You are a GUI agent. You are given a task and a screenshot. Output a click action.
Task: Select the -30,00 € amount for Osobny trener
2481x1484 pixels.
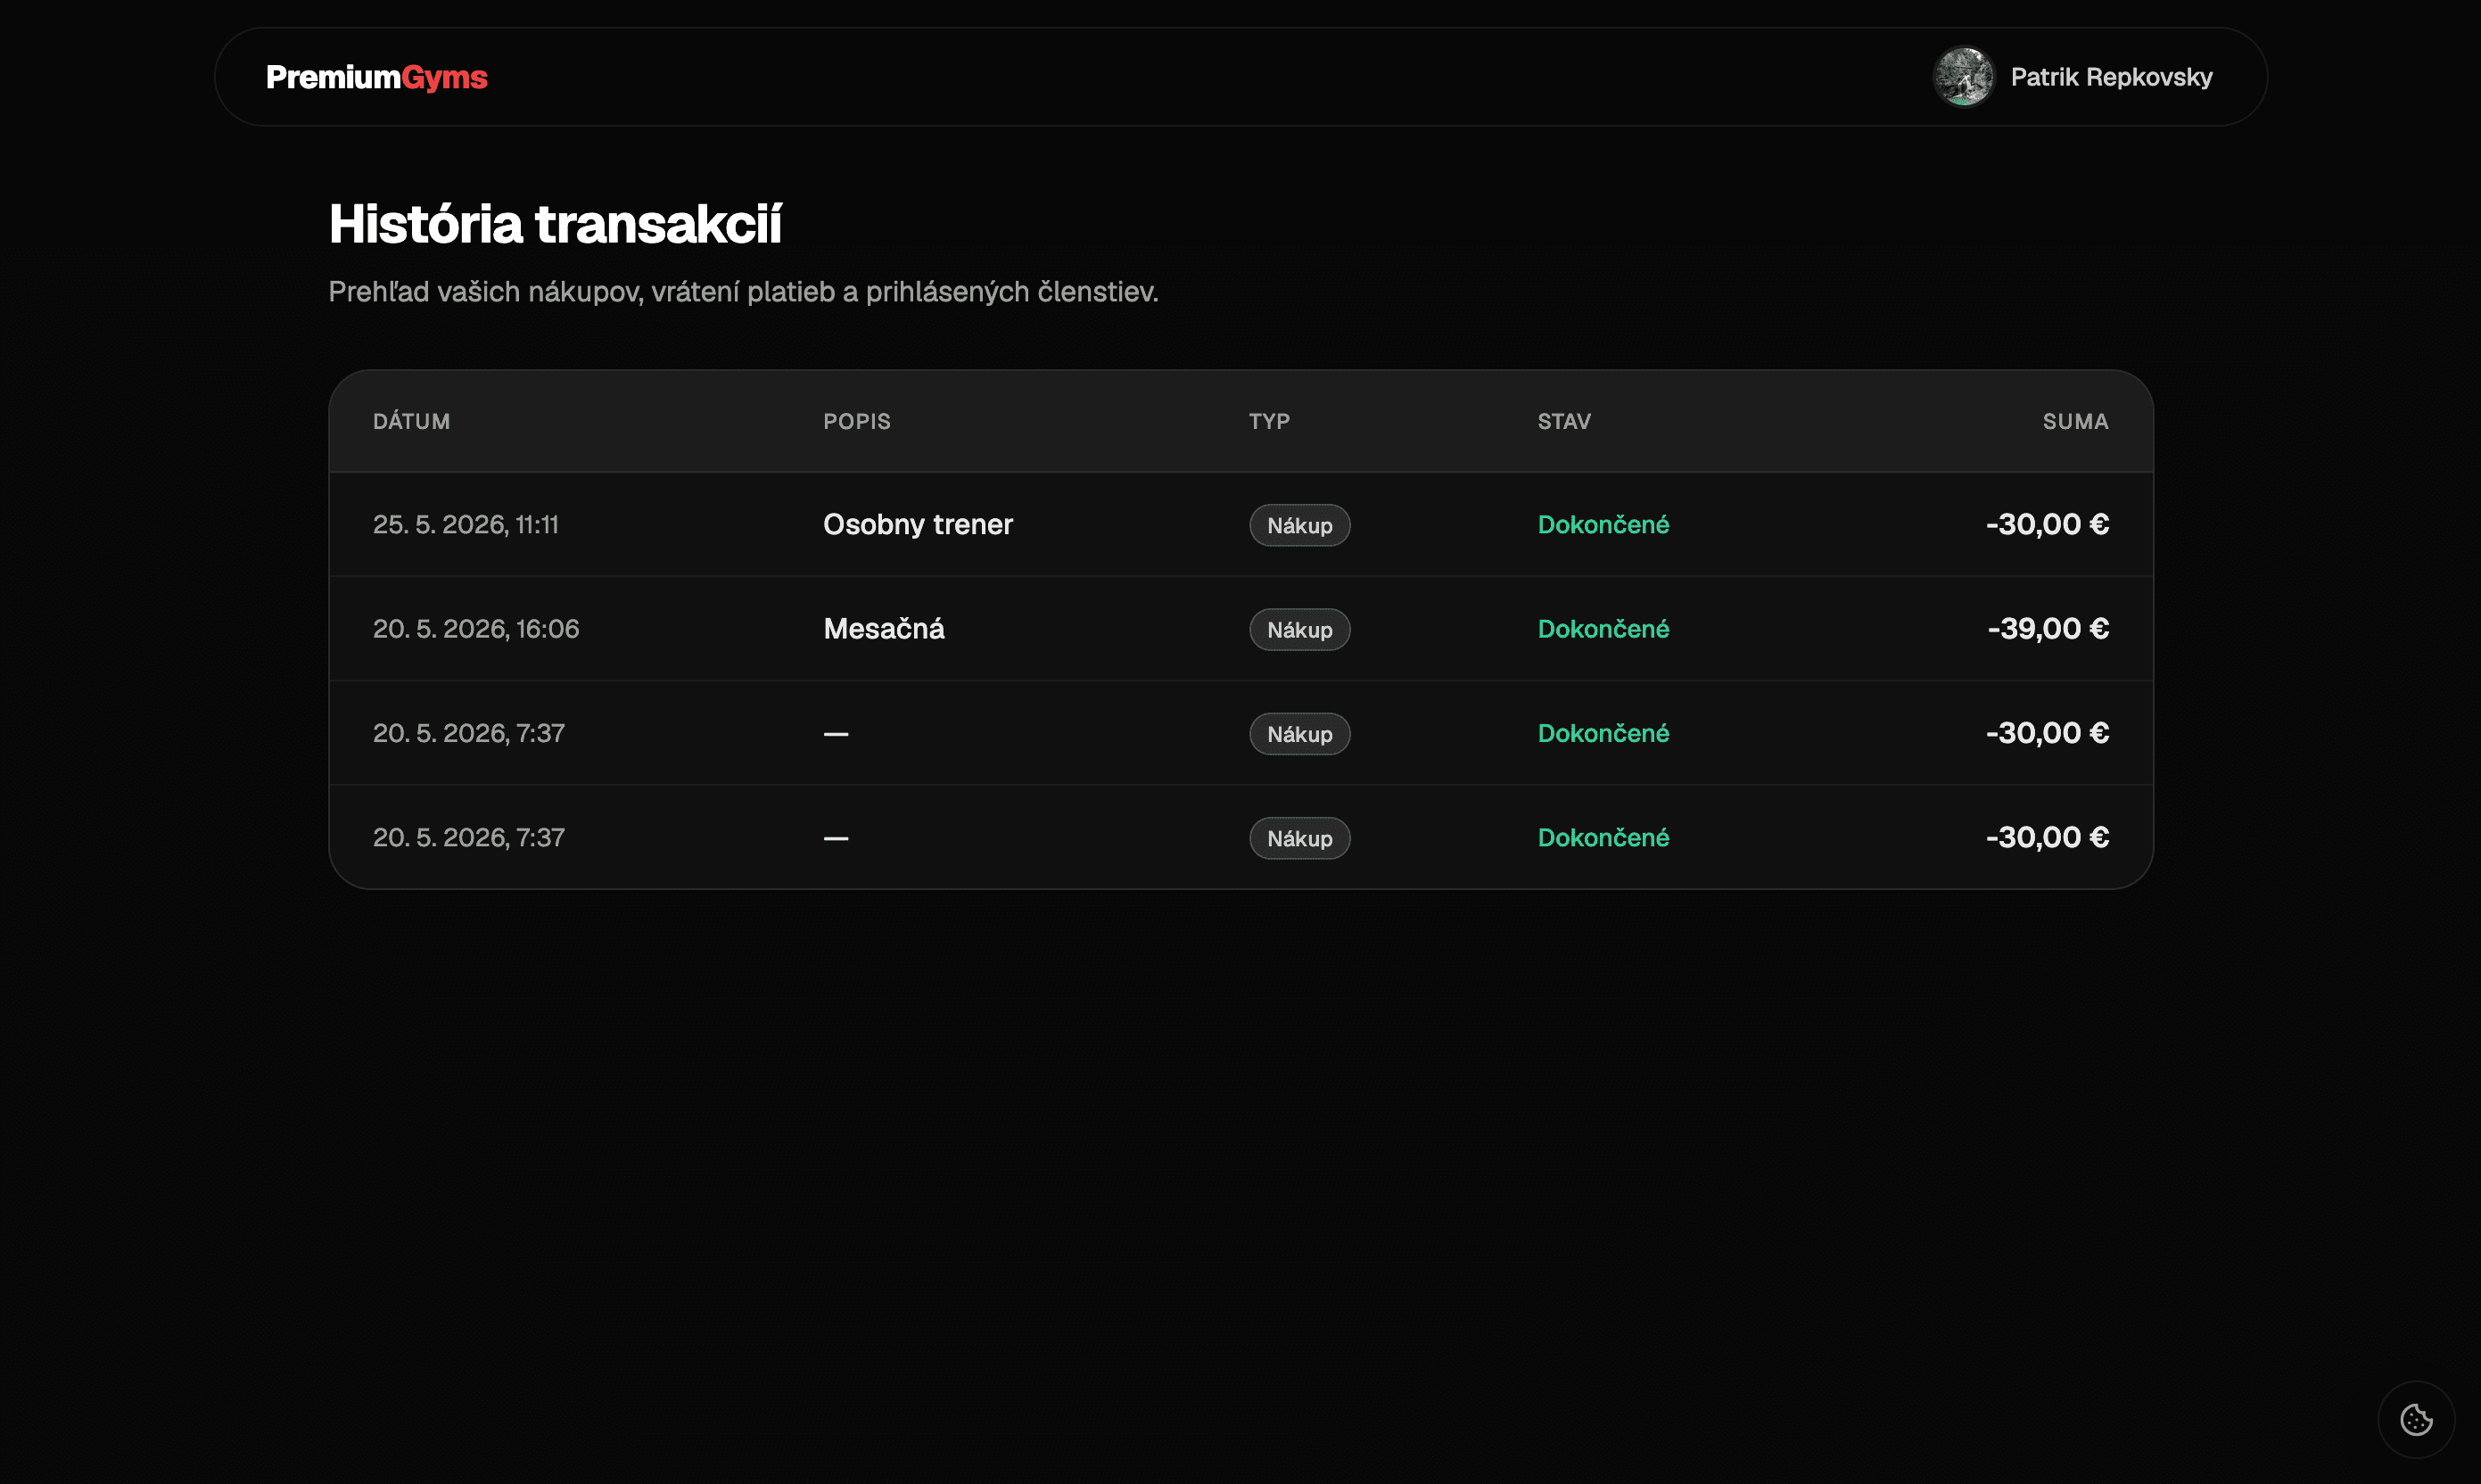tap(2047, 524)
